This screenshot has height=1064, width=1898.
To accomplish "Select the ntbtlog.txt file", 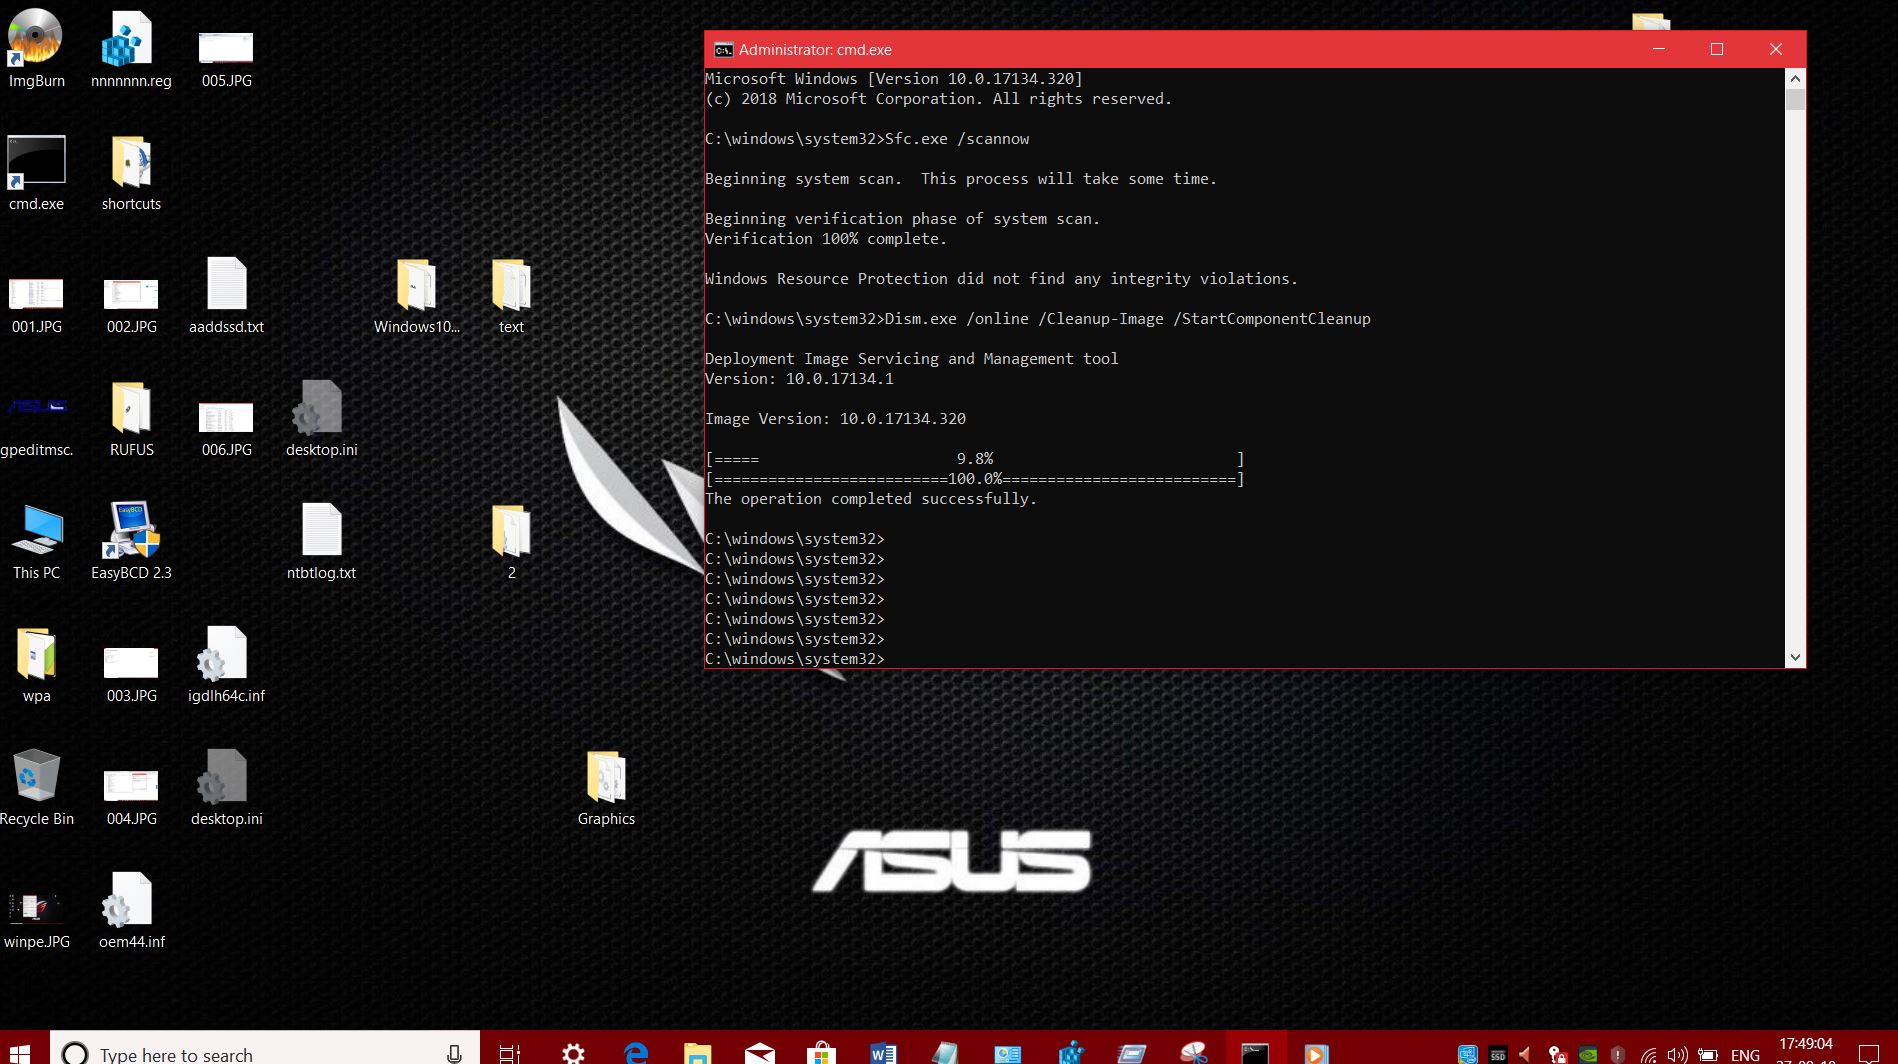I will click(321, 541).
